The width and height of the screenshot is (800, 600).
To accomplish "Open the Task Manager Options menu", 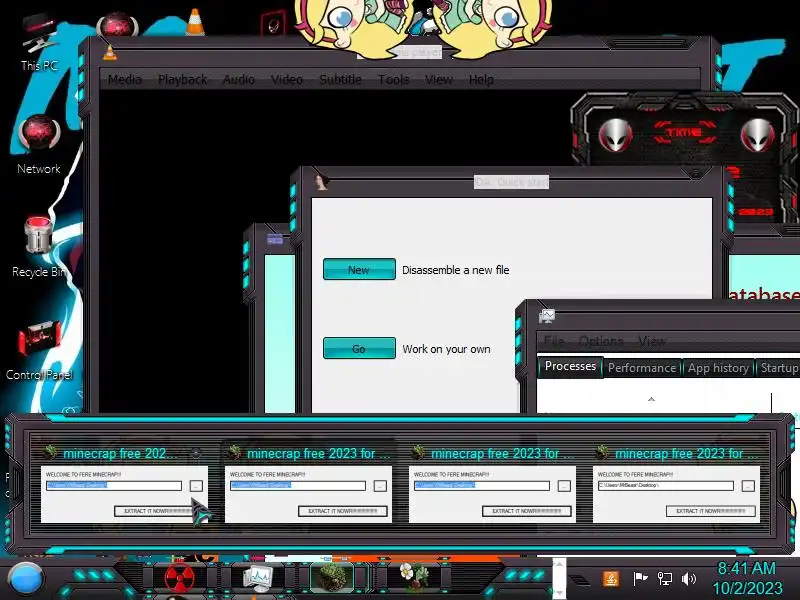I will (601, 341).
